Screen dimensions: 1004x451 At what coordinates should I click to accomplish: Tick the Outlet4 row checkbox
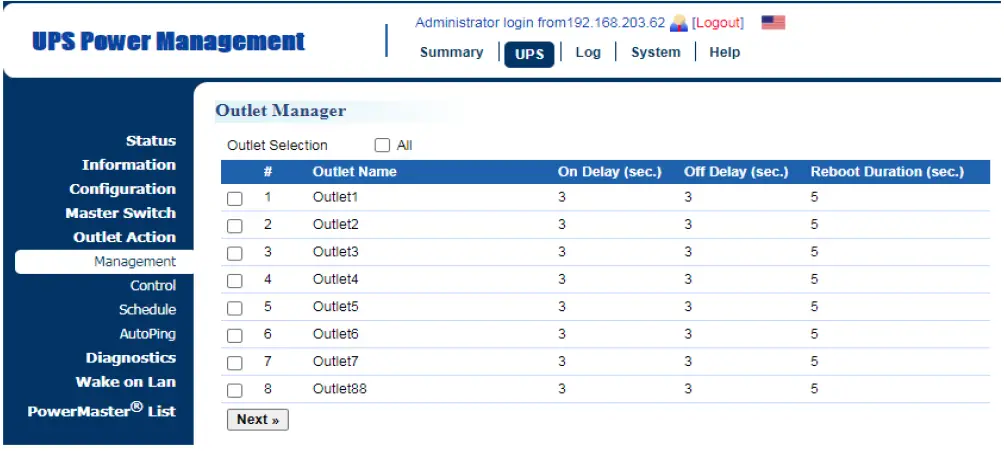pos(235,281)
